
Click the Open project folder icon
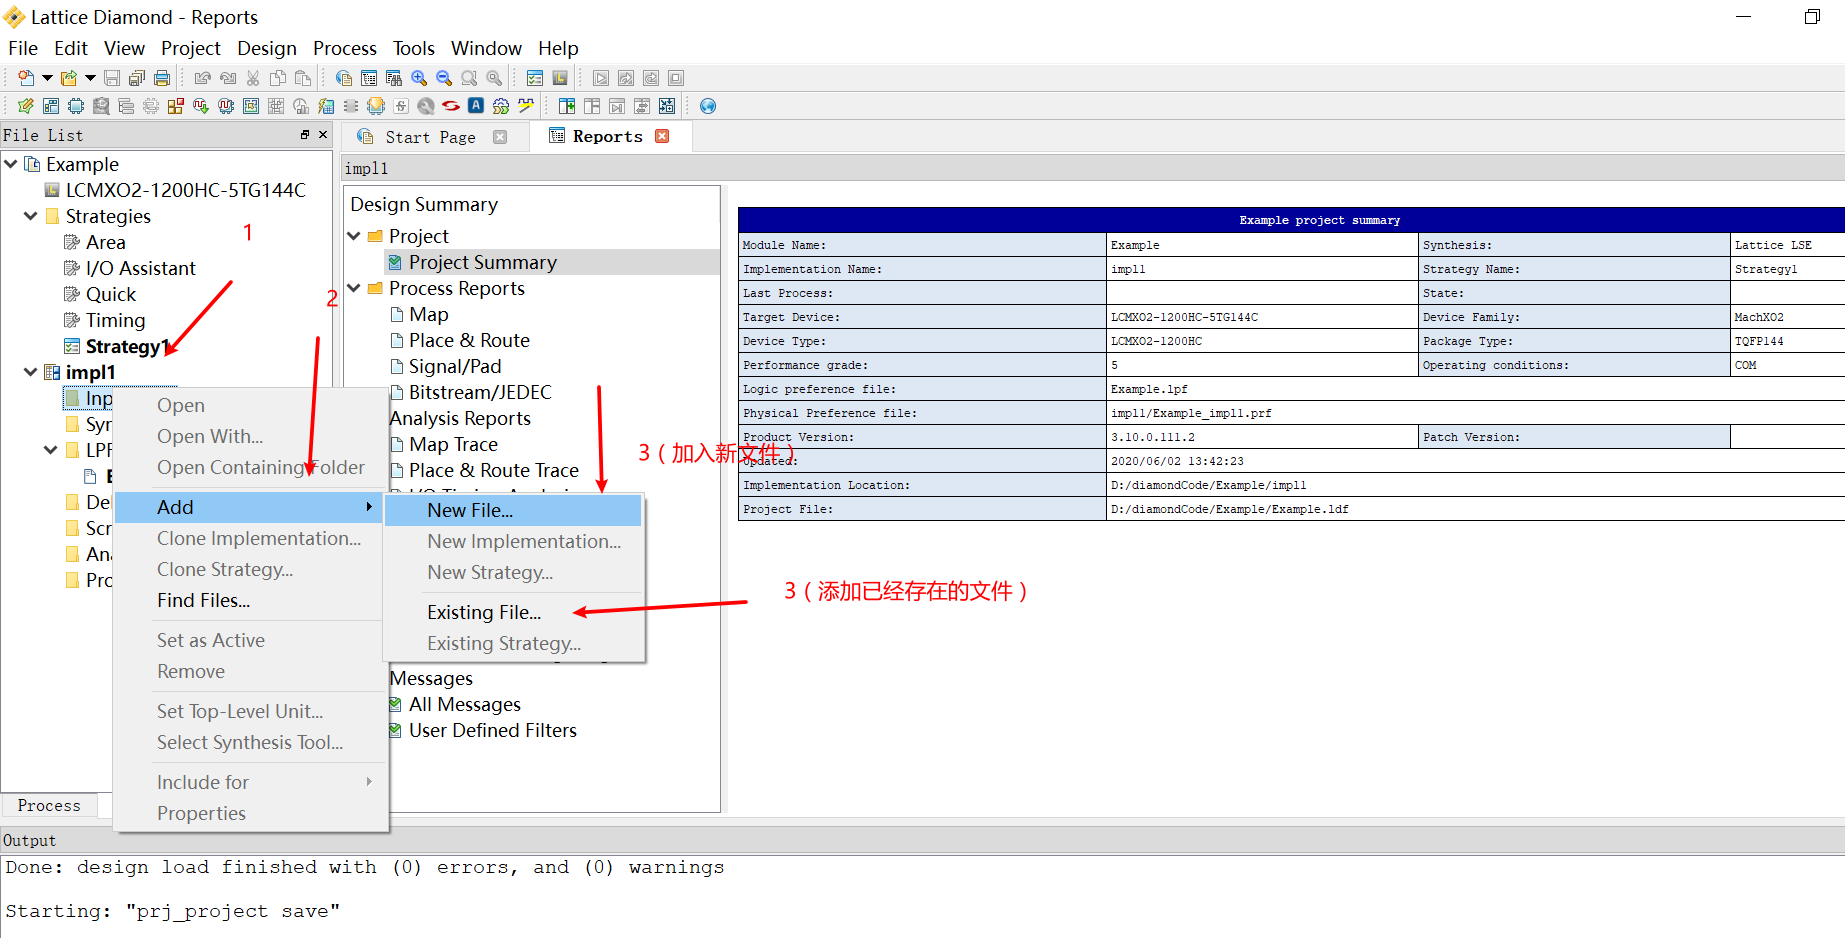pos(69,78)
